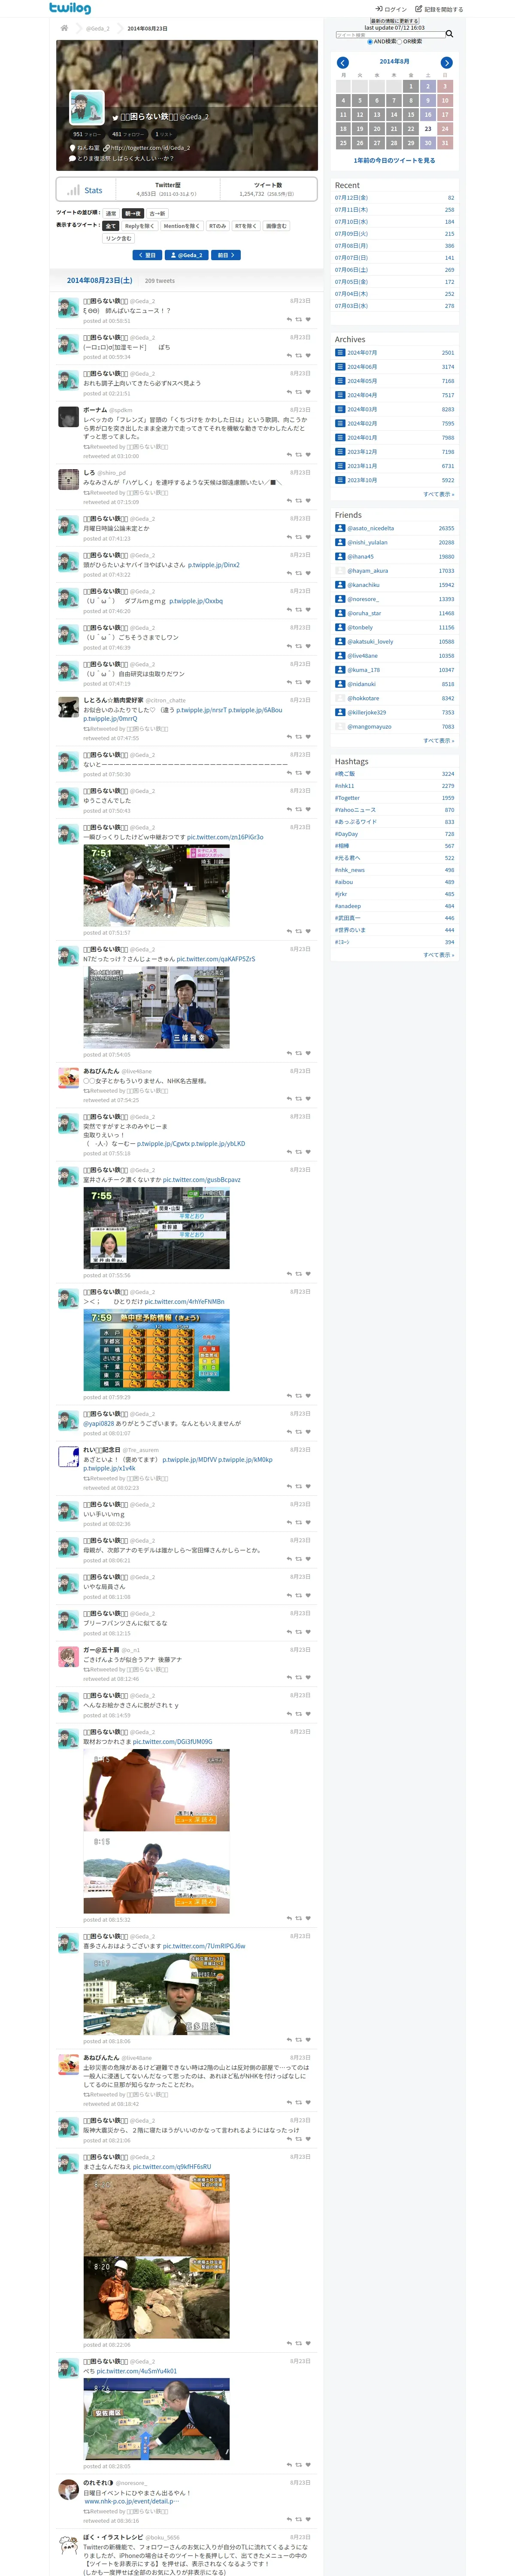This screenshot has width=515, height=2576.
Task: Open archive list icon for 2024年04月
Action: (340, 395)
